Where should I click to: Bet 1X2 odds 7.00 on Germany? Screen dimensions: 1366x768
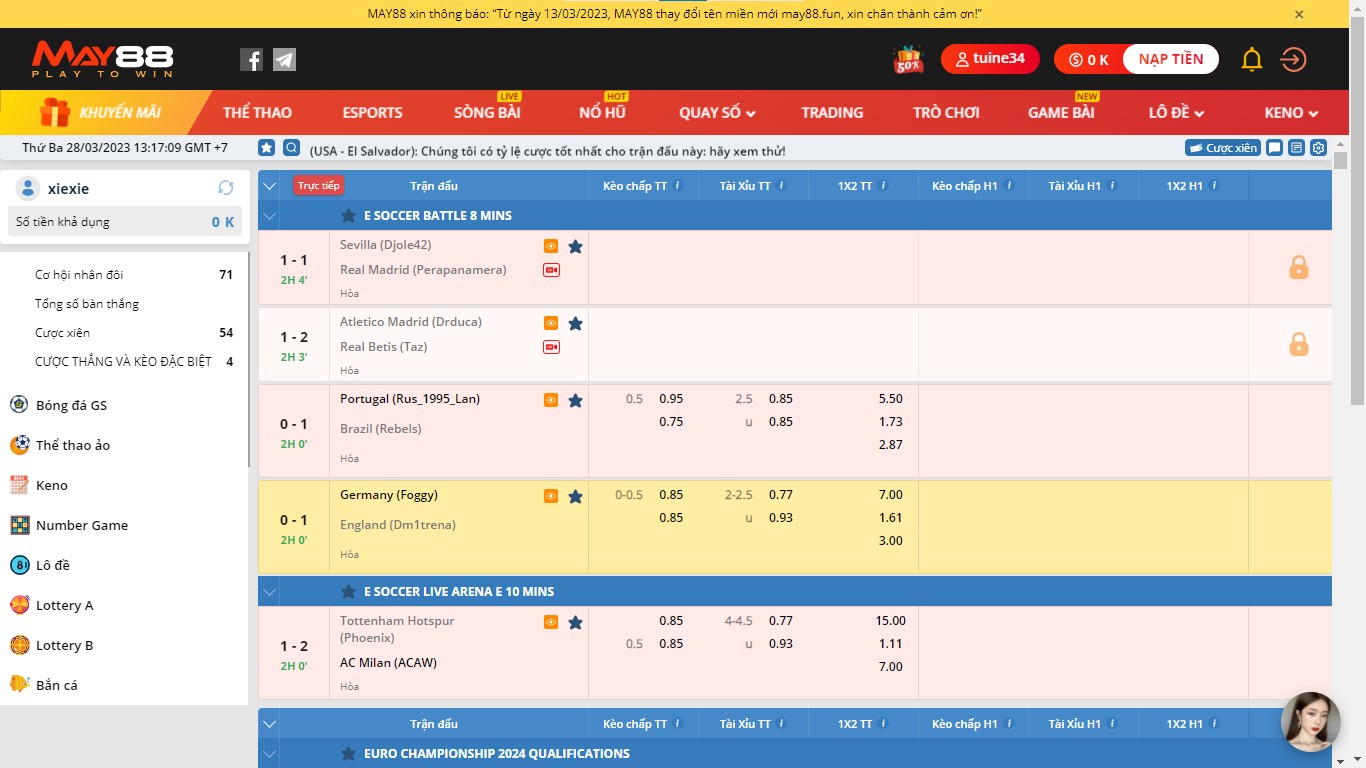(890, 495)
